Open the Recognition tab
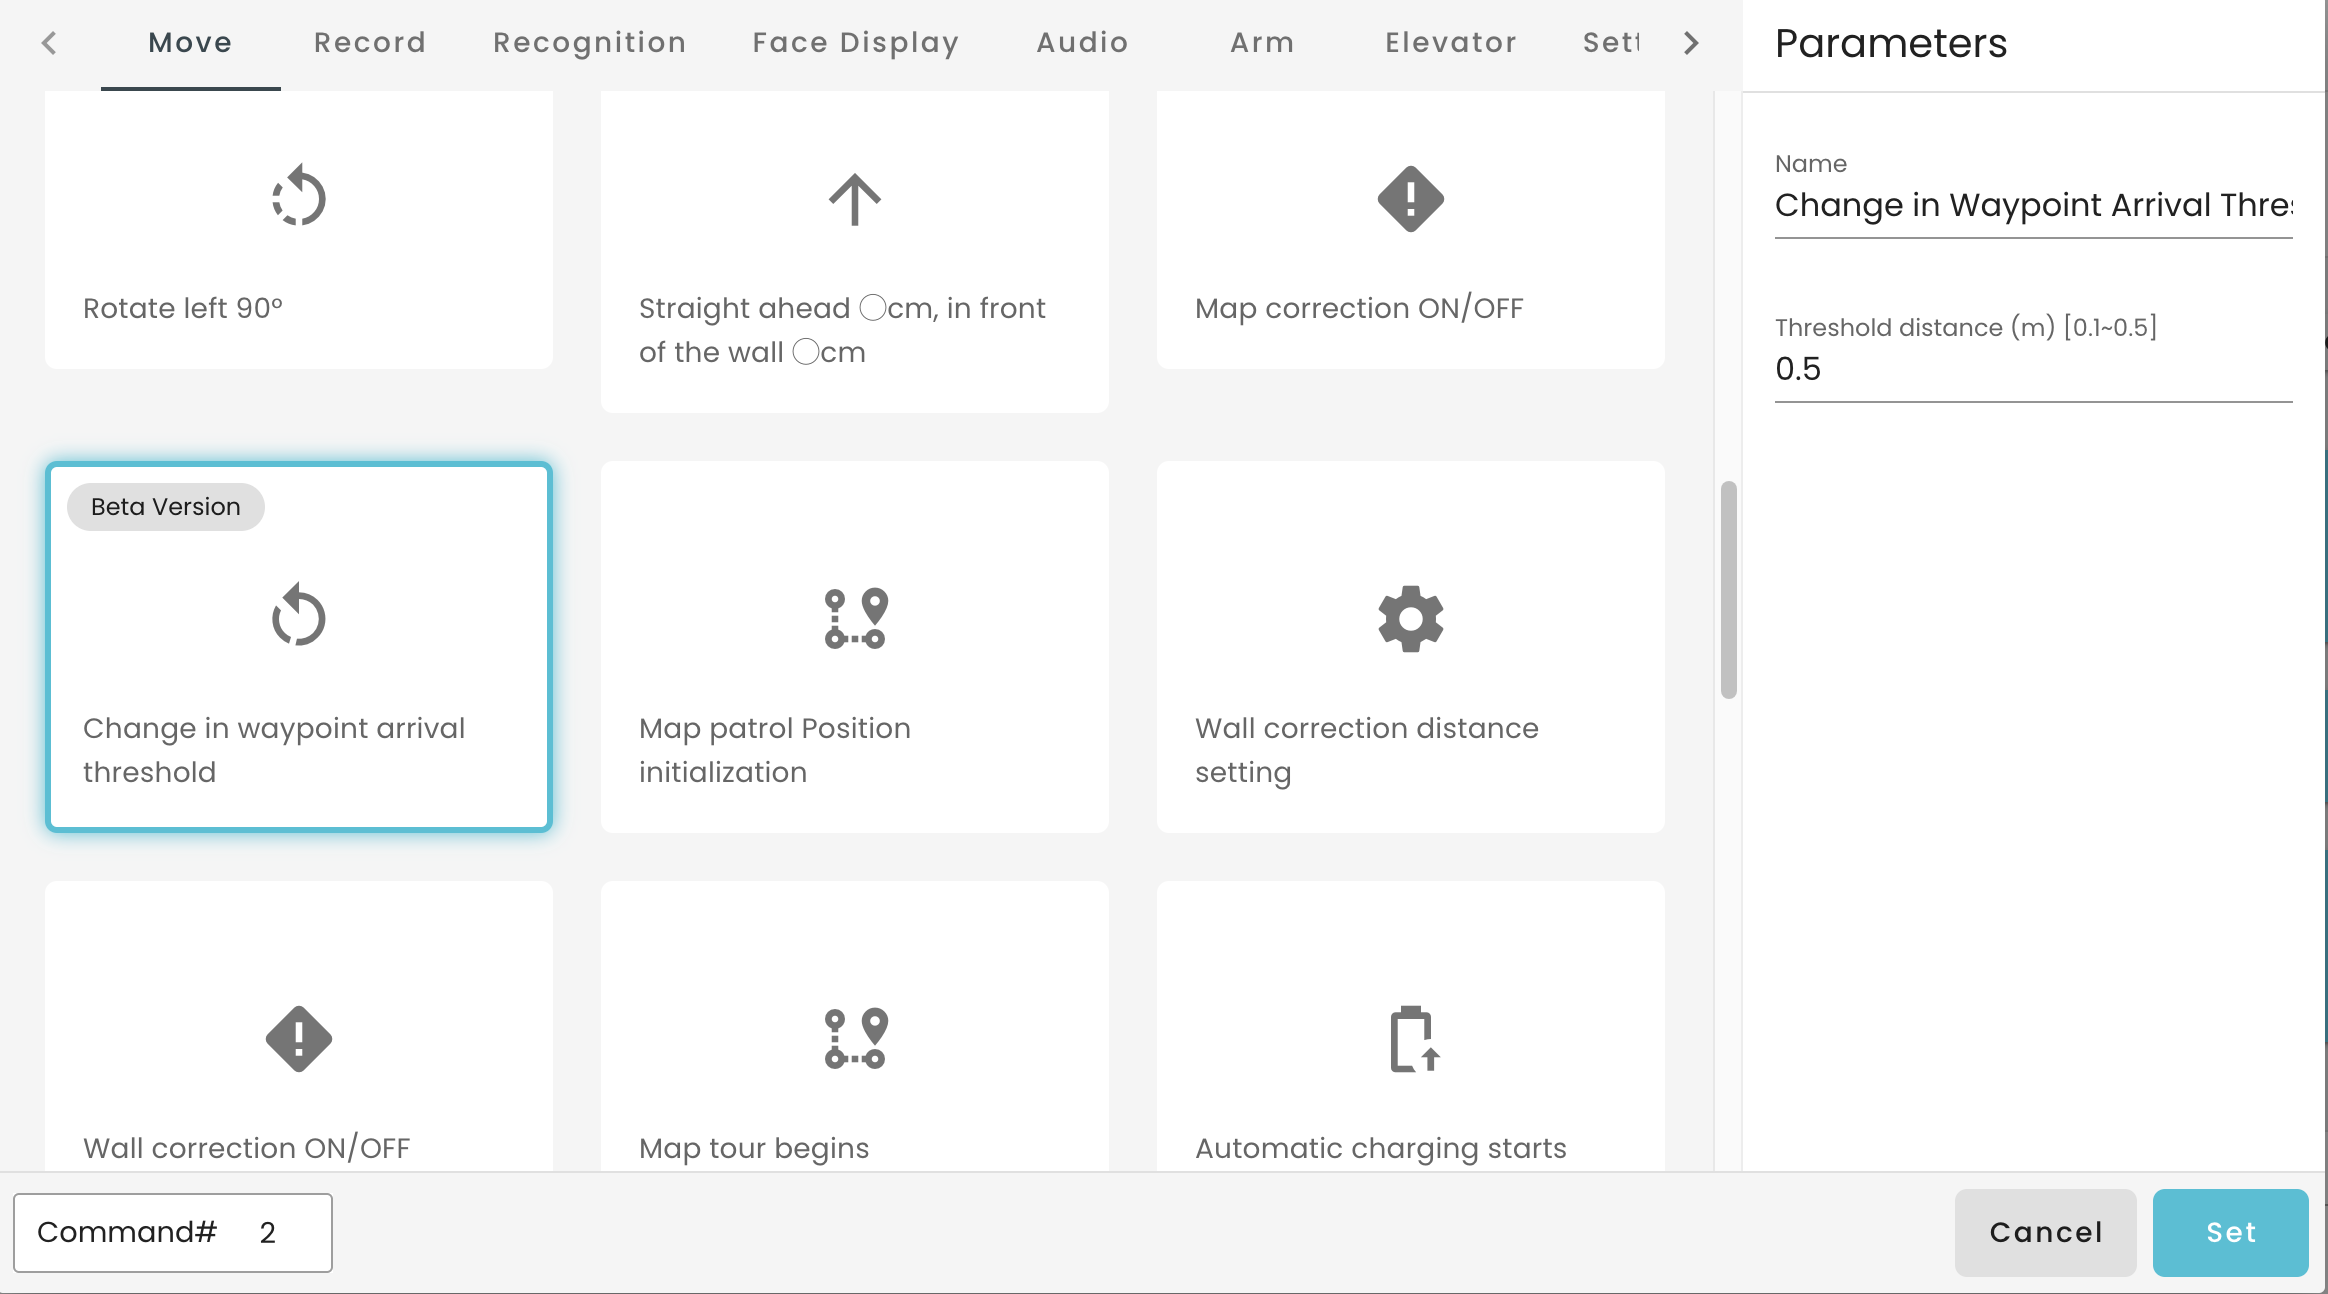 tap(590, 42)
